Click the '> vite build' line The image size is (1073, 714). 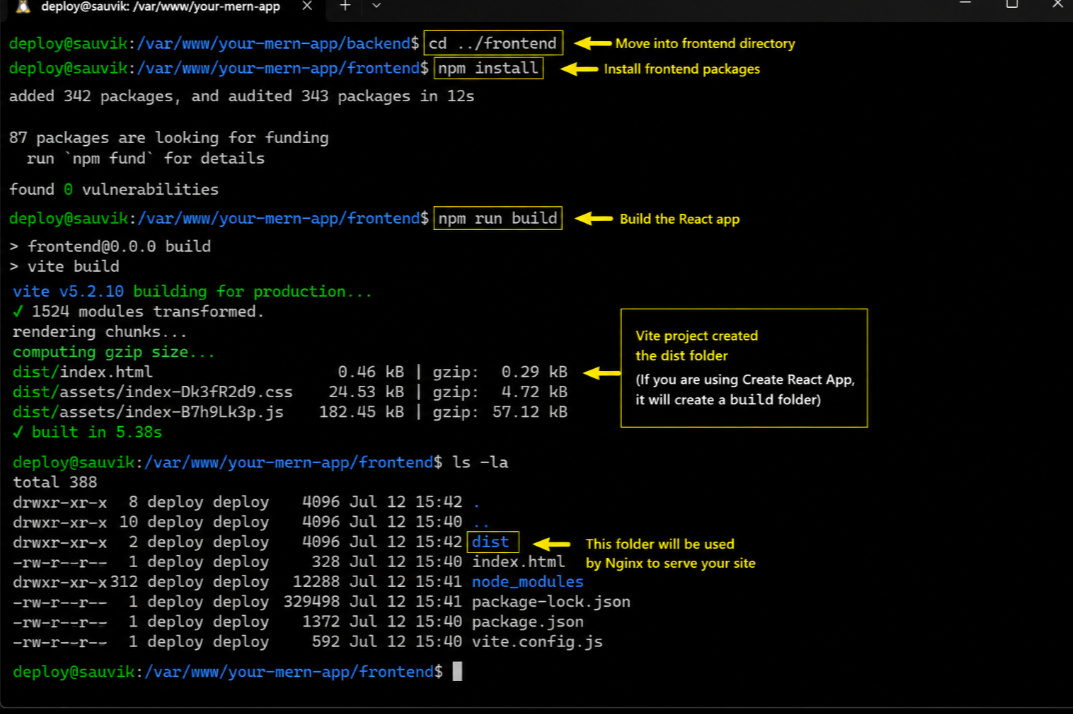coord(64,266)
